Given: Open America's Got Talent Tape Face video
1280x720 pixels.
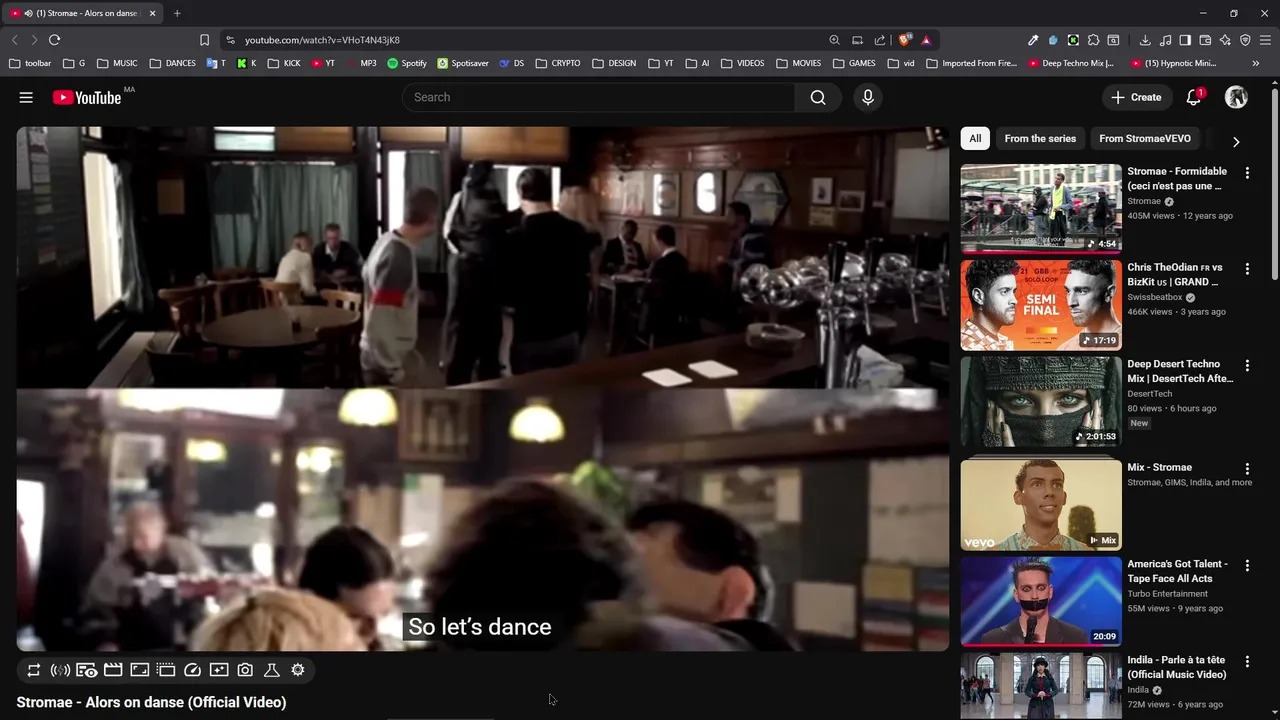Looking at the screenshot, I should coord(1041,601).
